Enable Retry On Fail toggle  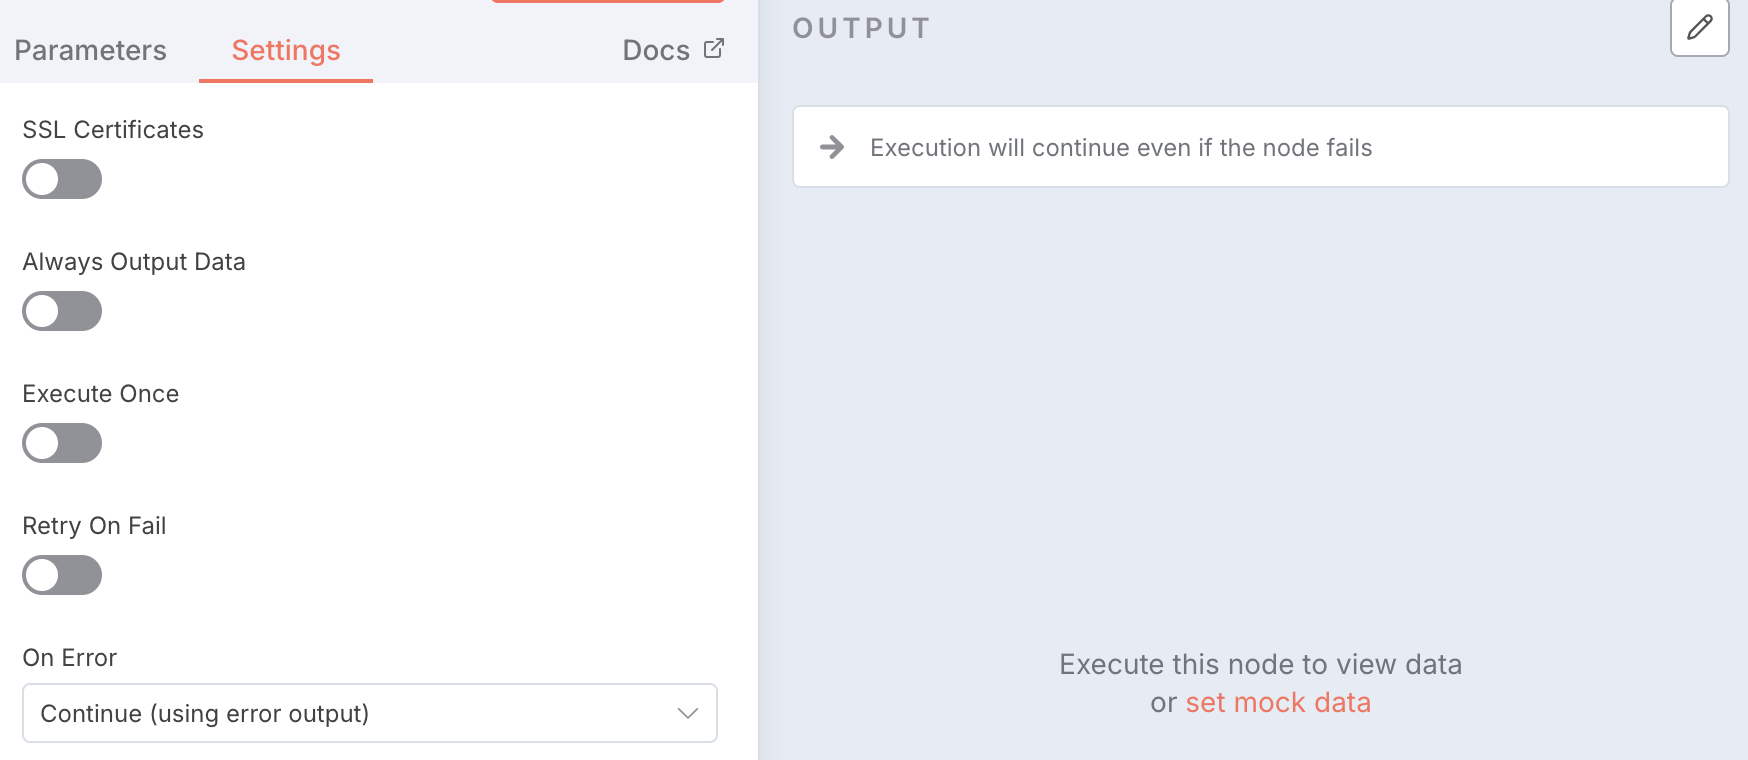point(62,576)
